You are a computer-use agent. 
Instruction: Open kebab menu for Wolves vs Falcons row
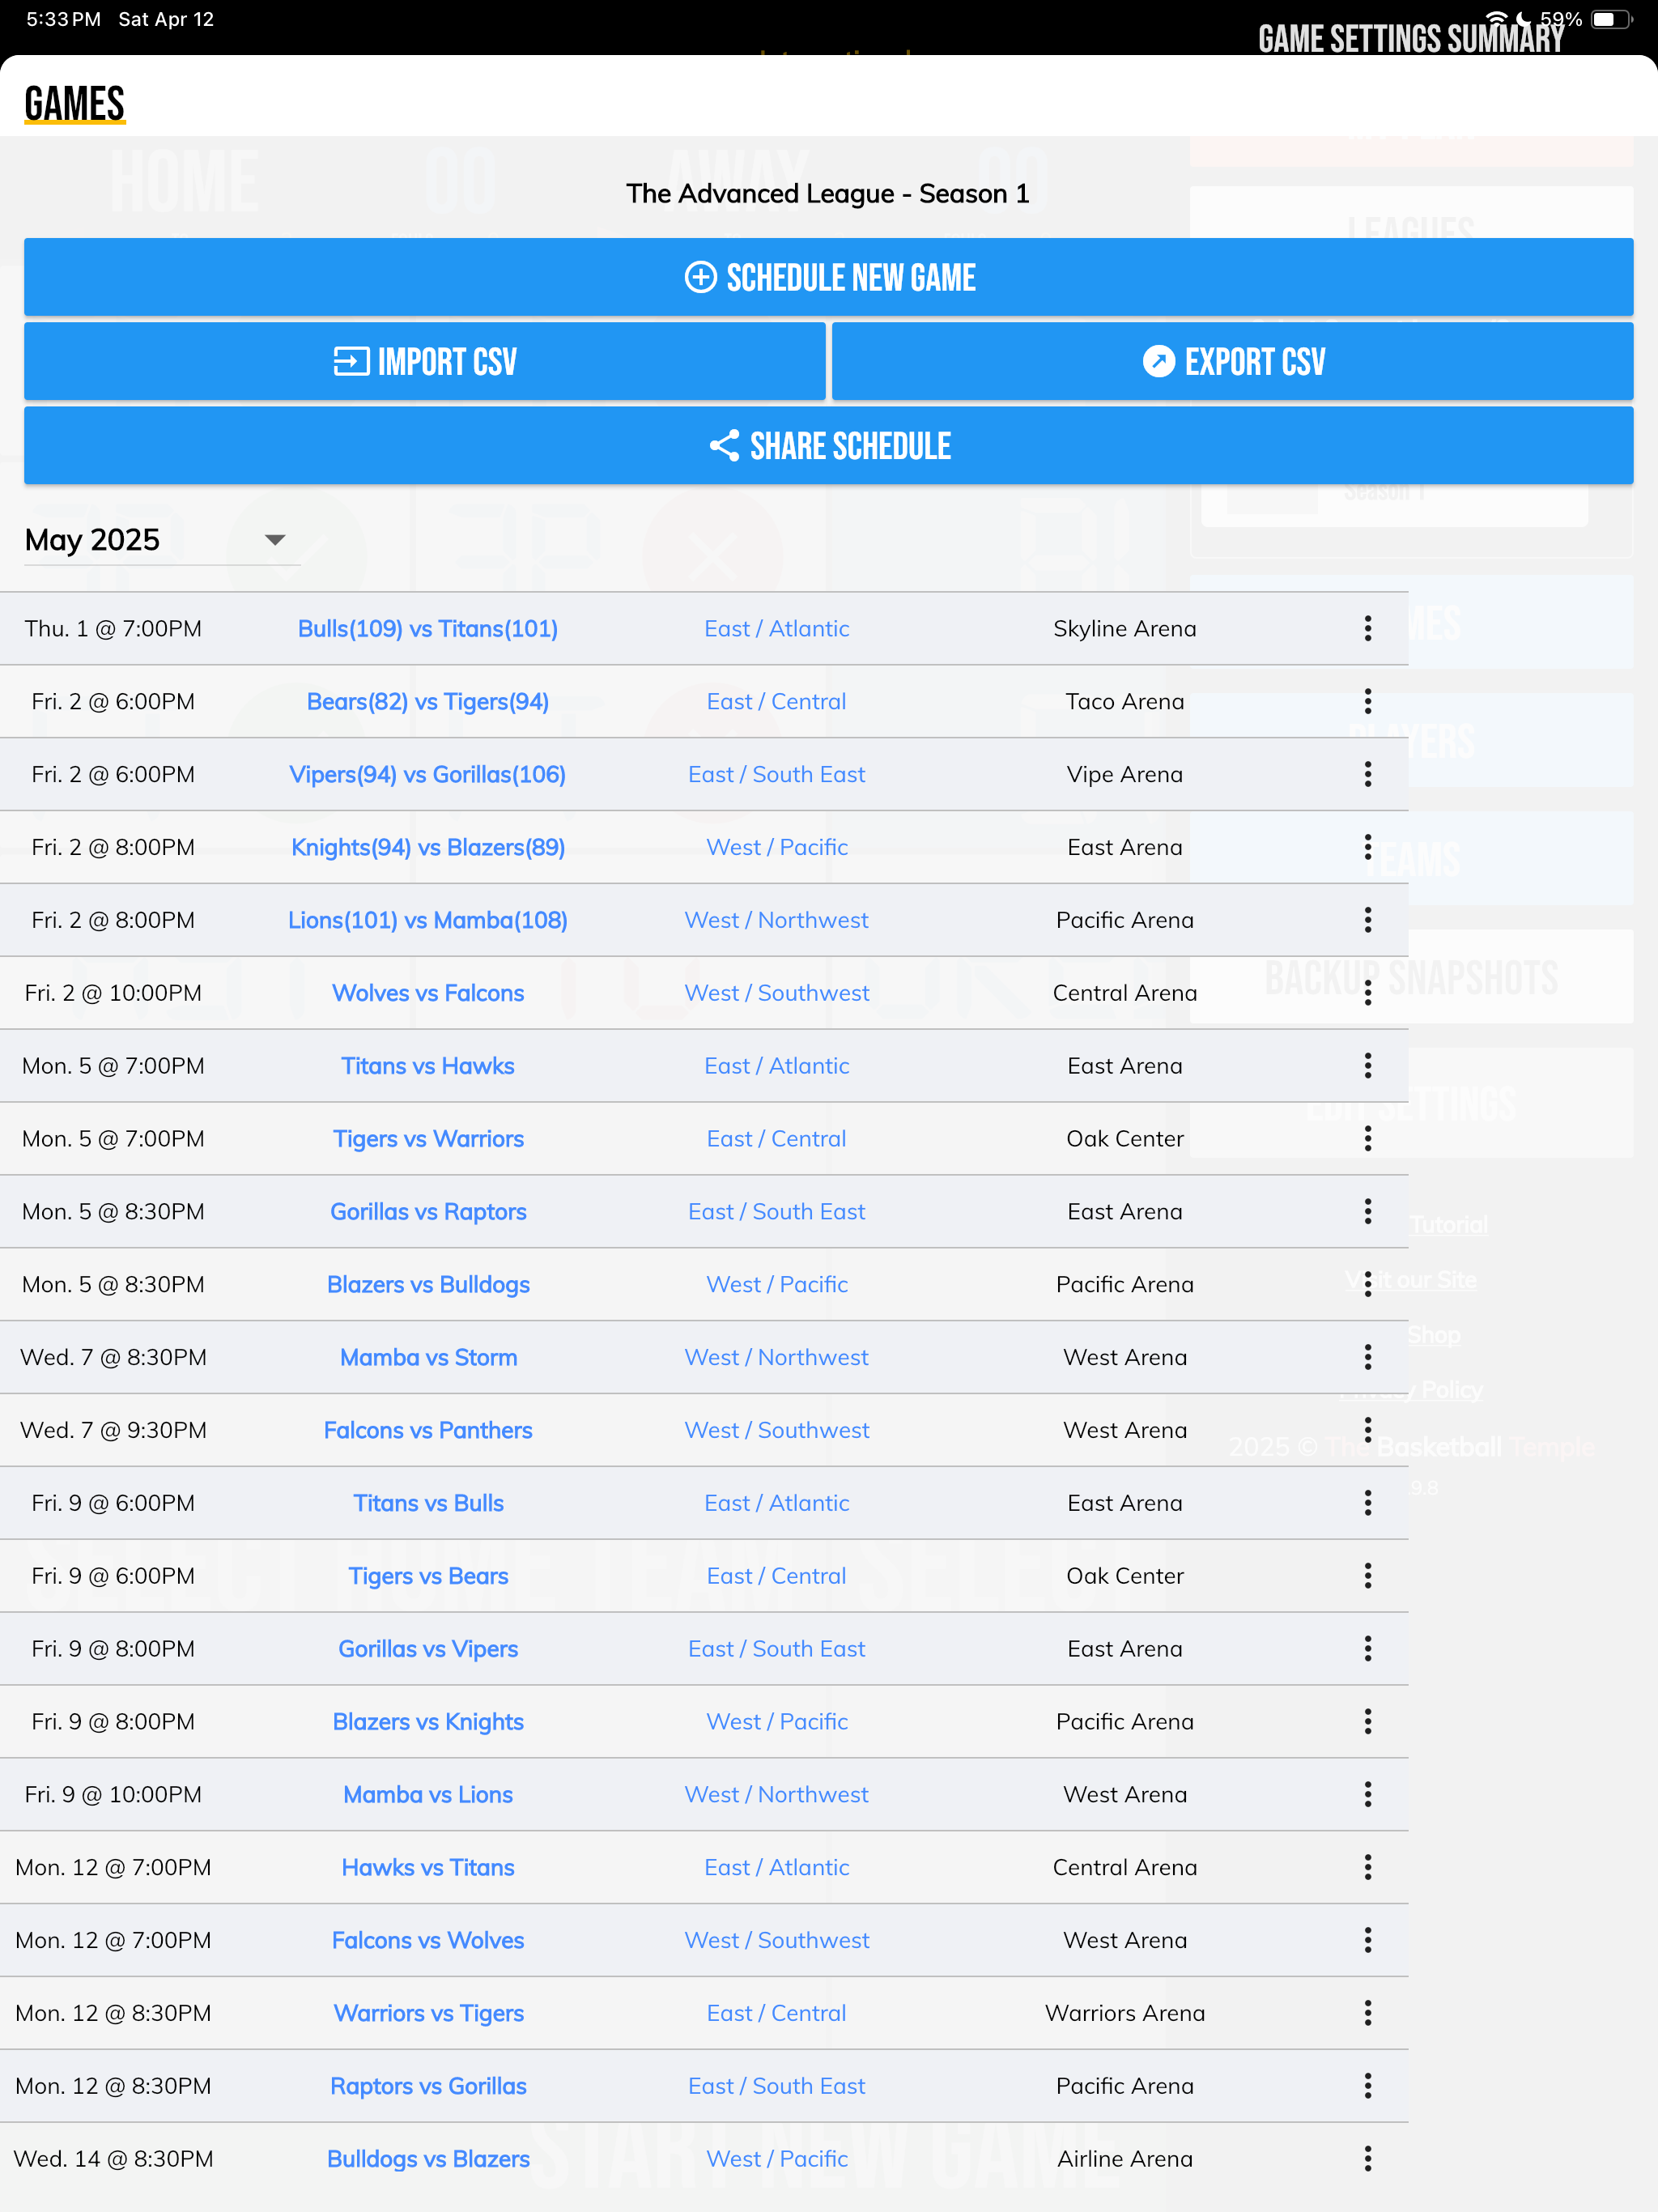[x=1367, y=993]
